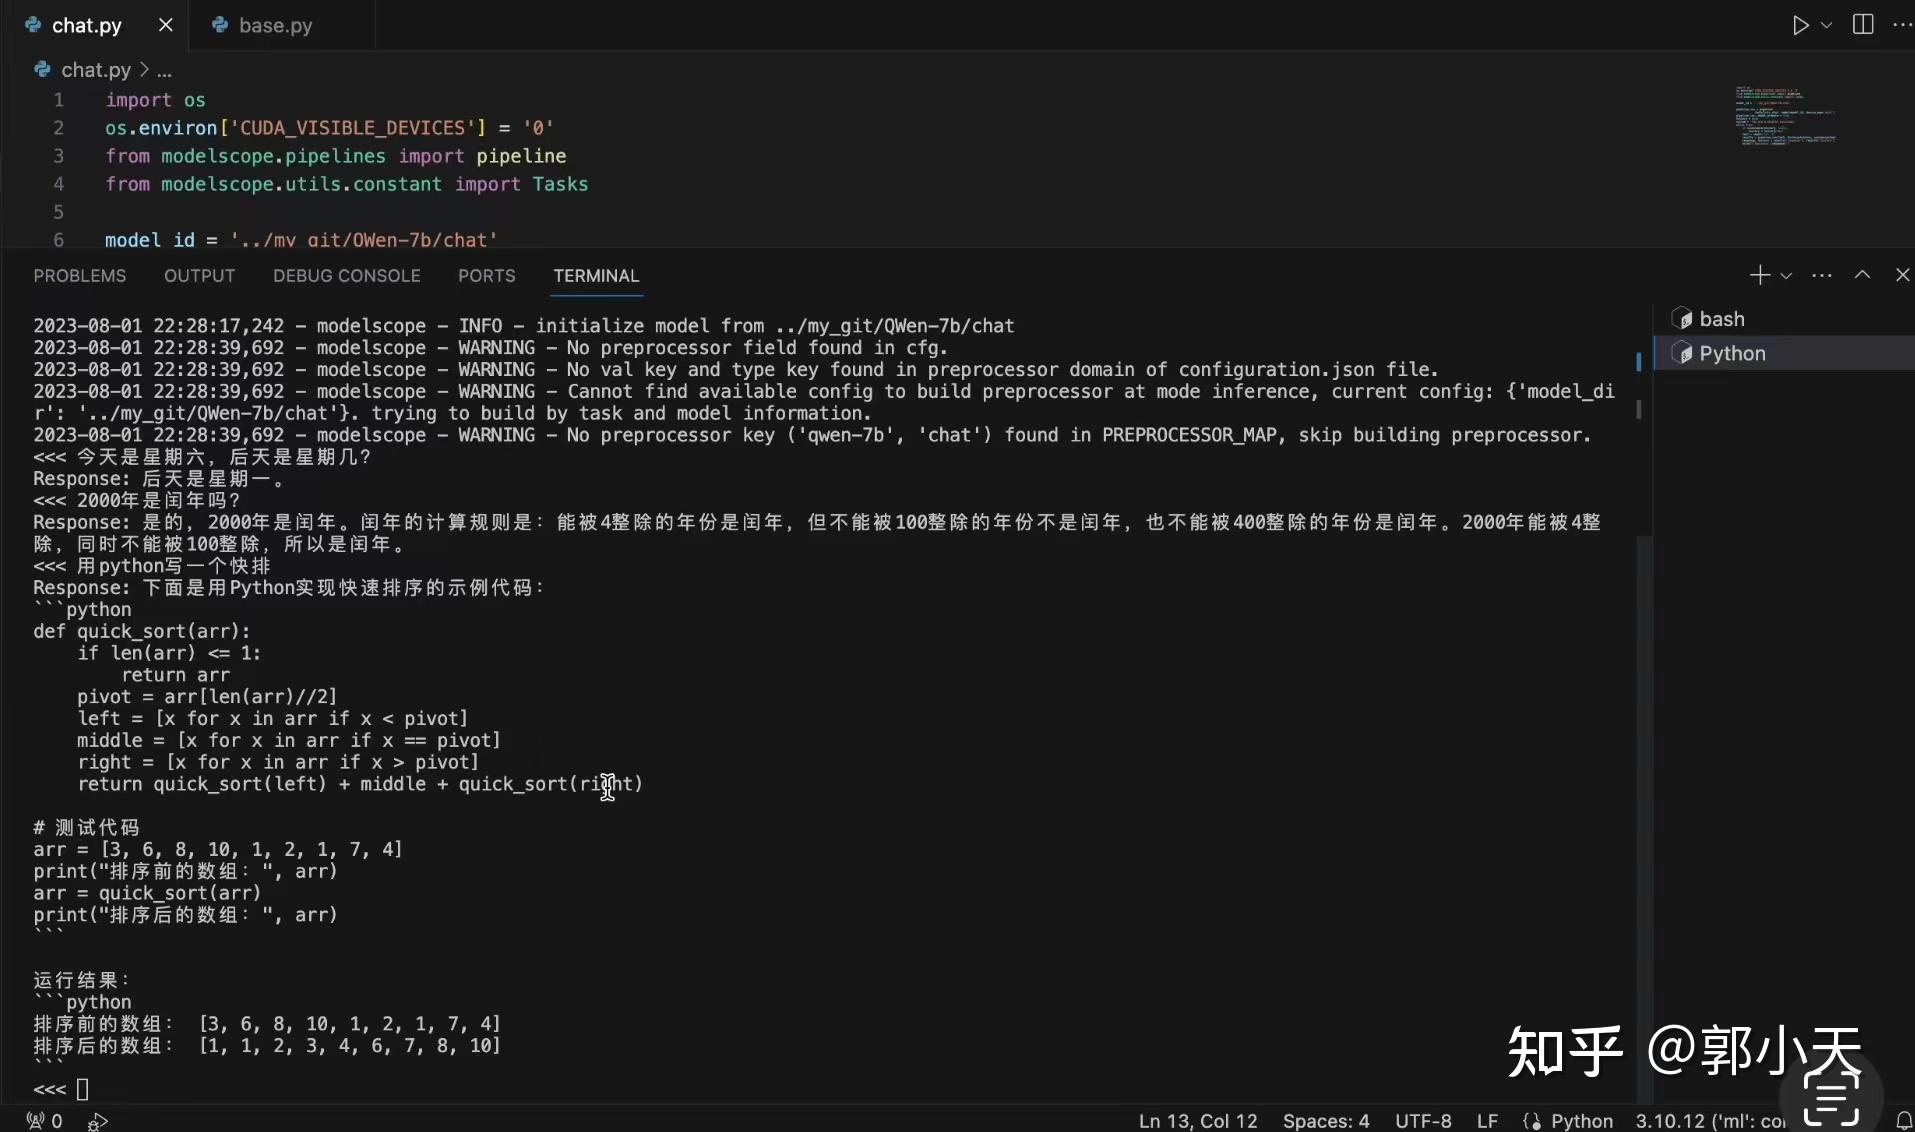Screen dimensions: 1915x1132
Task: Open the PROBLEMS panel tab
Action: click(x=80, y=276)
